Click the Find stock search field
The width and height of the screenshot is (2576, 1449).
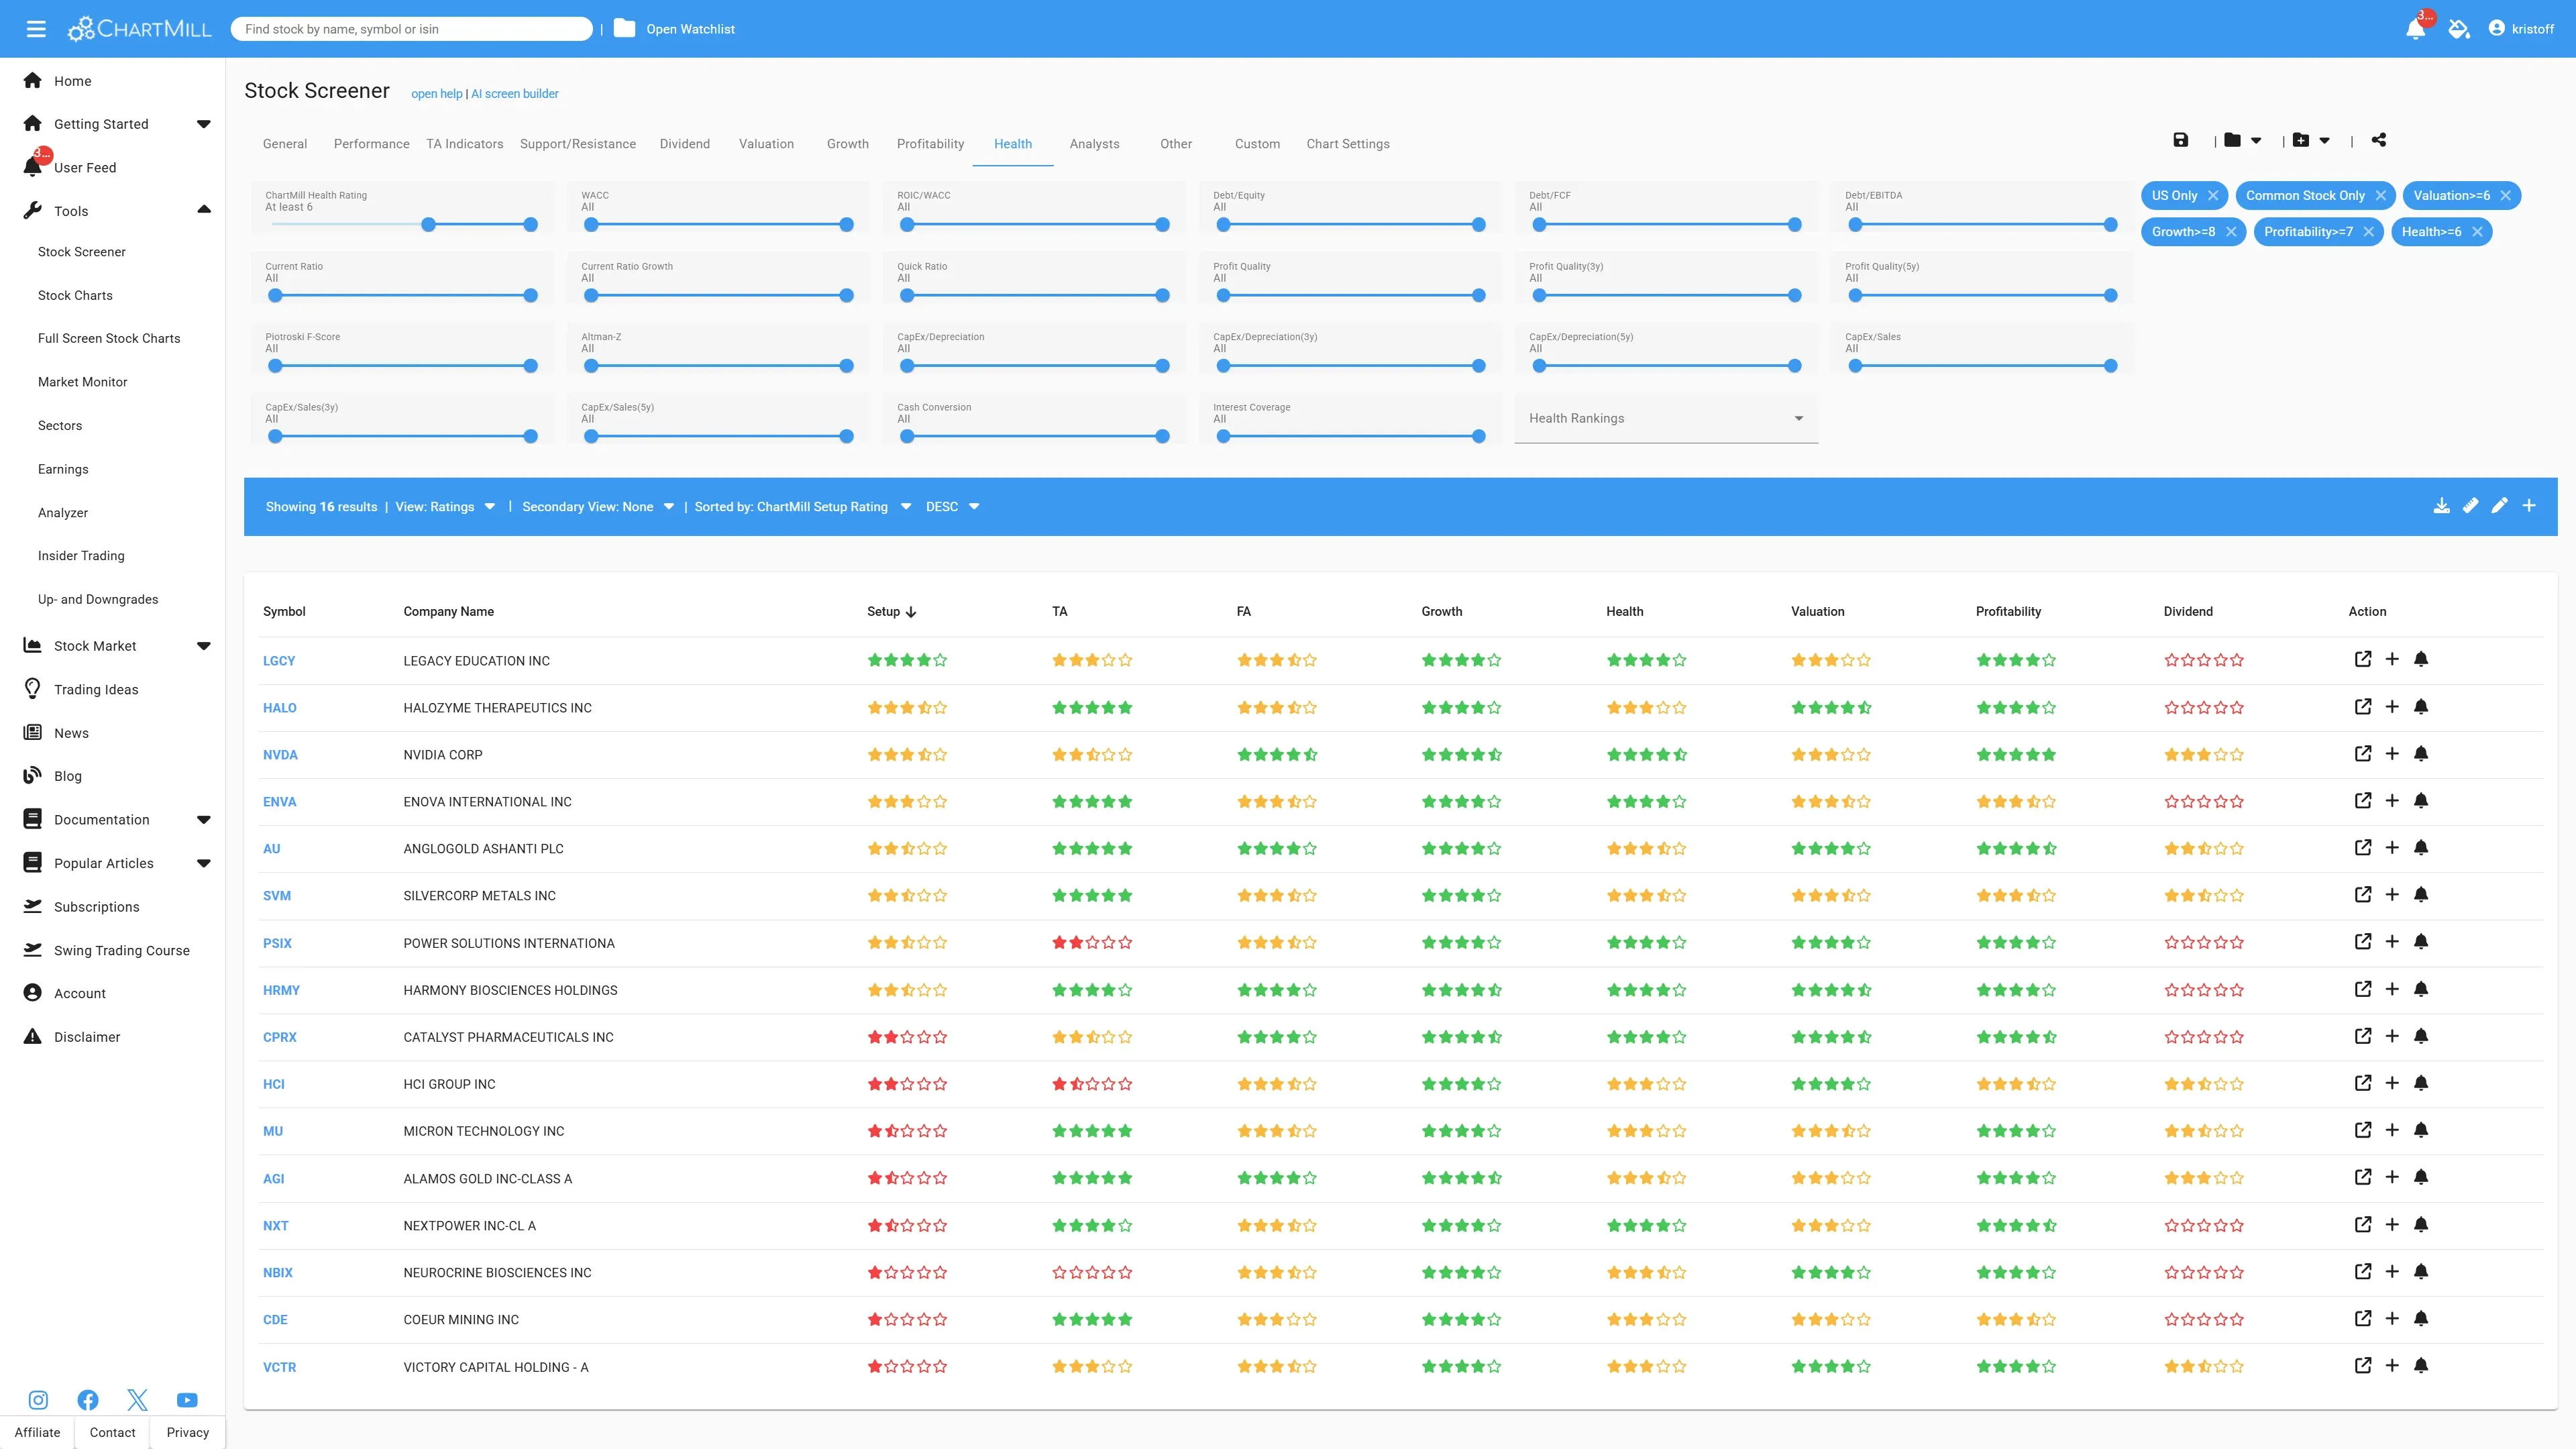pos(411,29)
